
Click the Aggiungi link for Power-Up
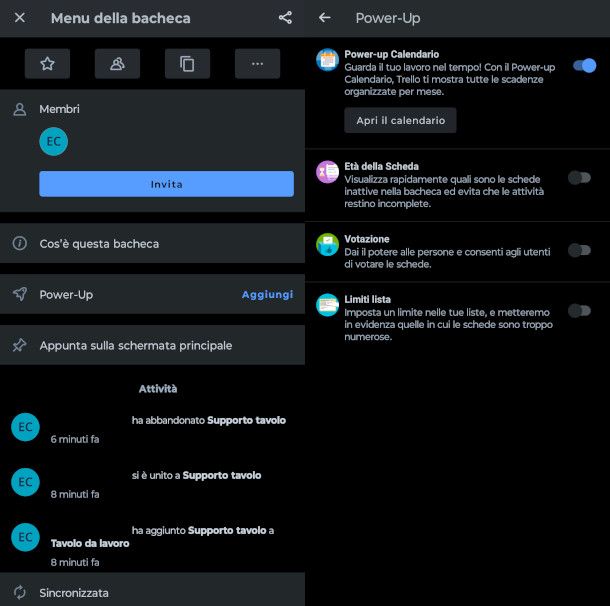(x=268, y=294)
